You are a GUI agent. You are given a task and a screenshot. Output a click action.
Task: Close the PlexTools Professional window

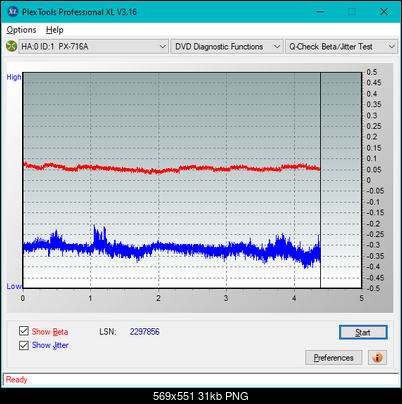coord(384,12)
